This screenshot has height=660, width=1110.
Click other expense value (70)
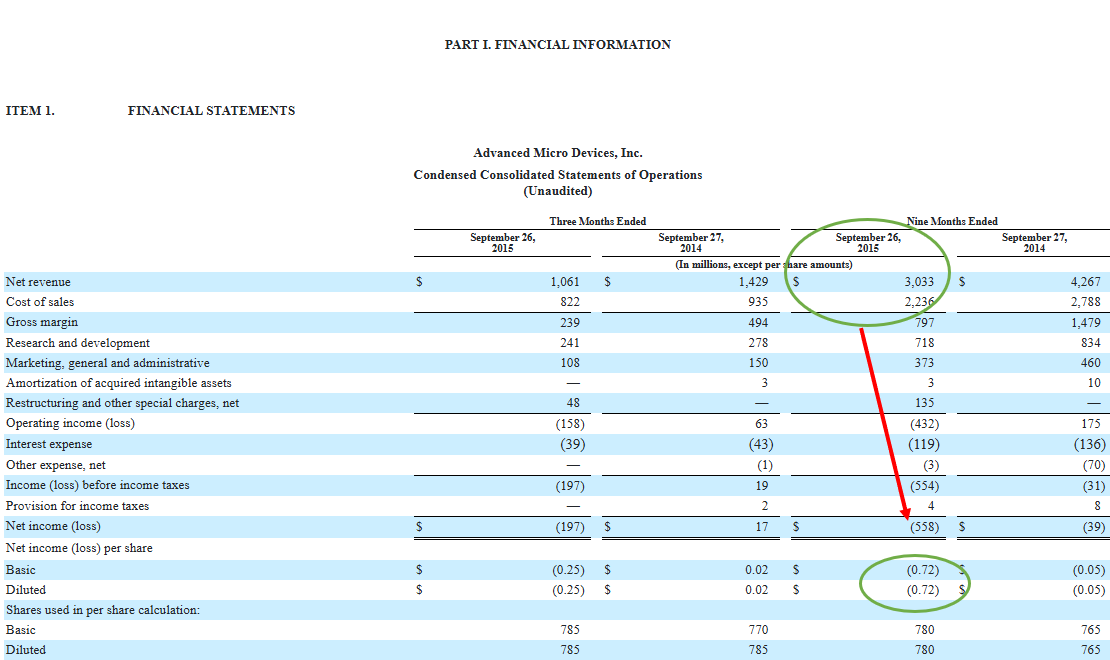(1094, 465)
